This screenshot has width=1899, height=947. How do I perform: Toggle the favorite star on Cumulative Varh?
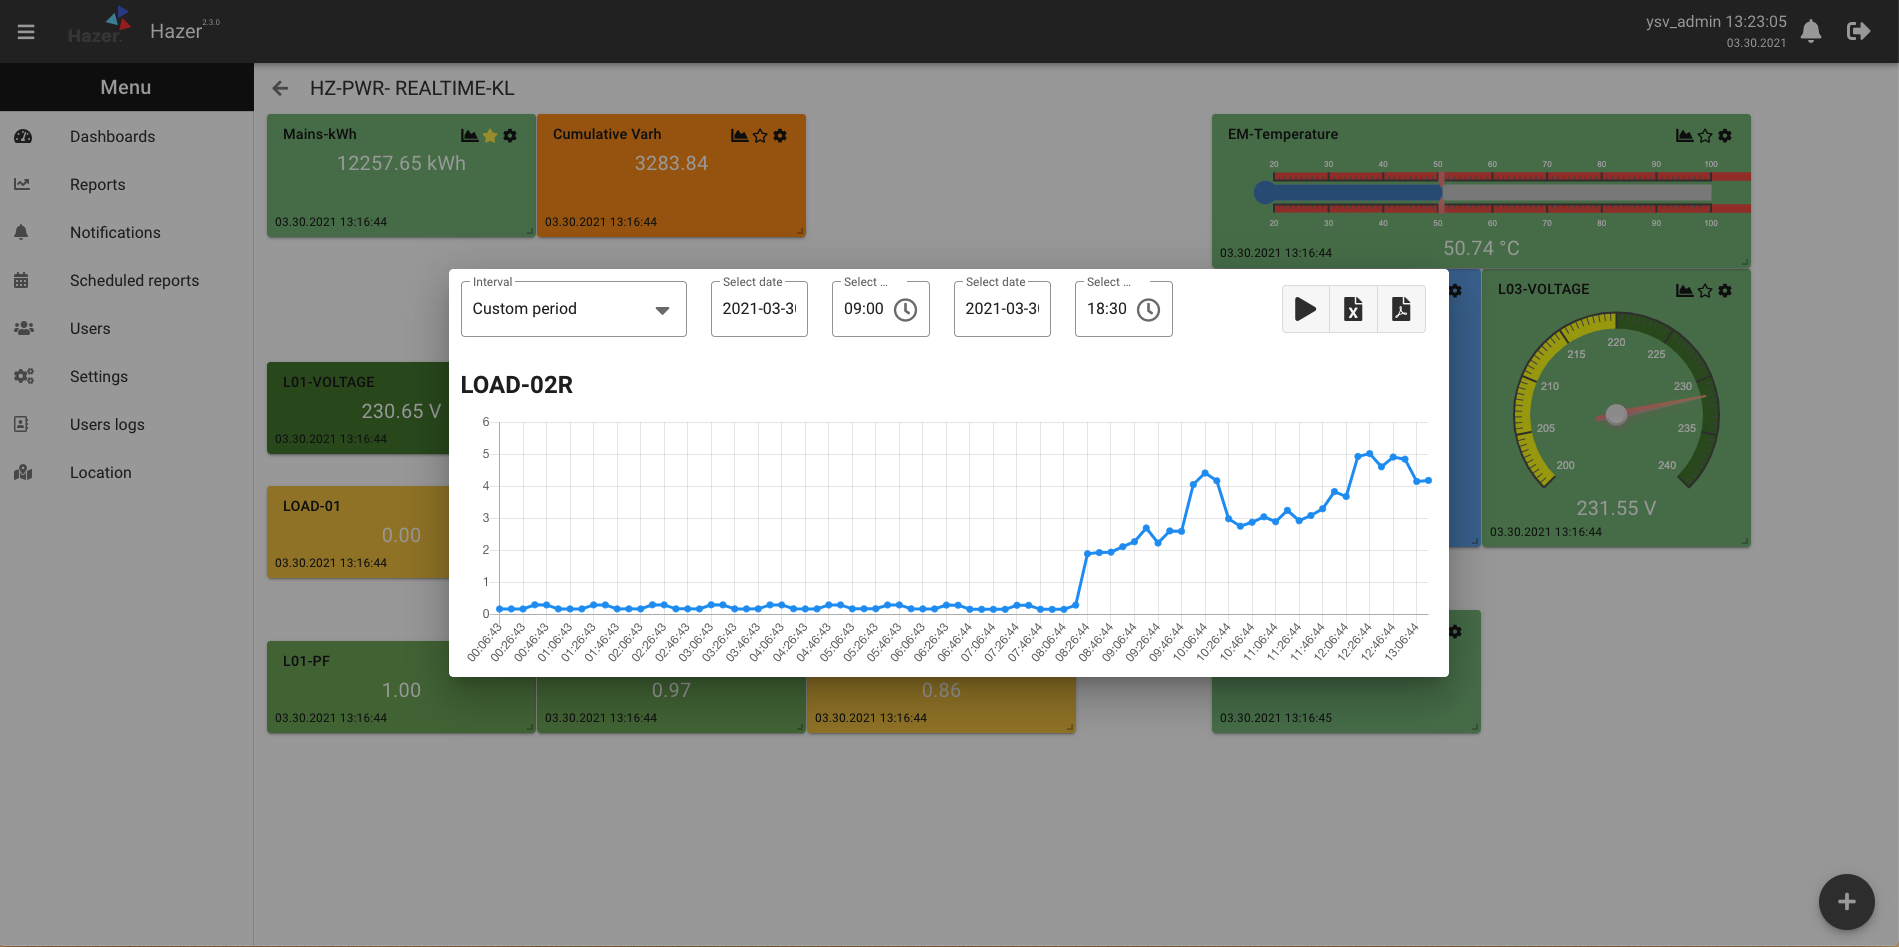click(x=760, y=135)
